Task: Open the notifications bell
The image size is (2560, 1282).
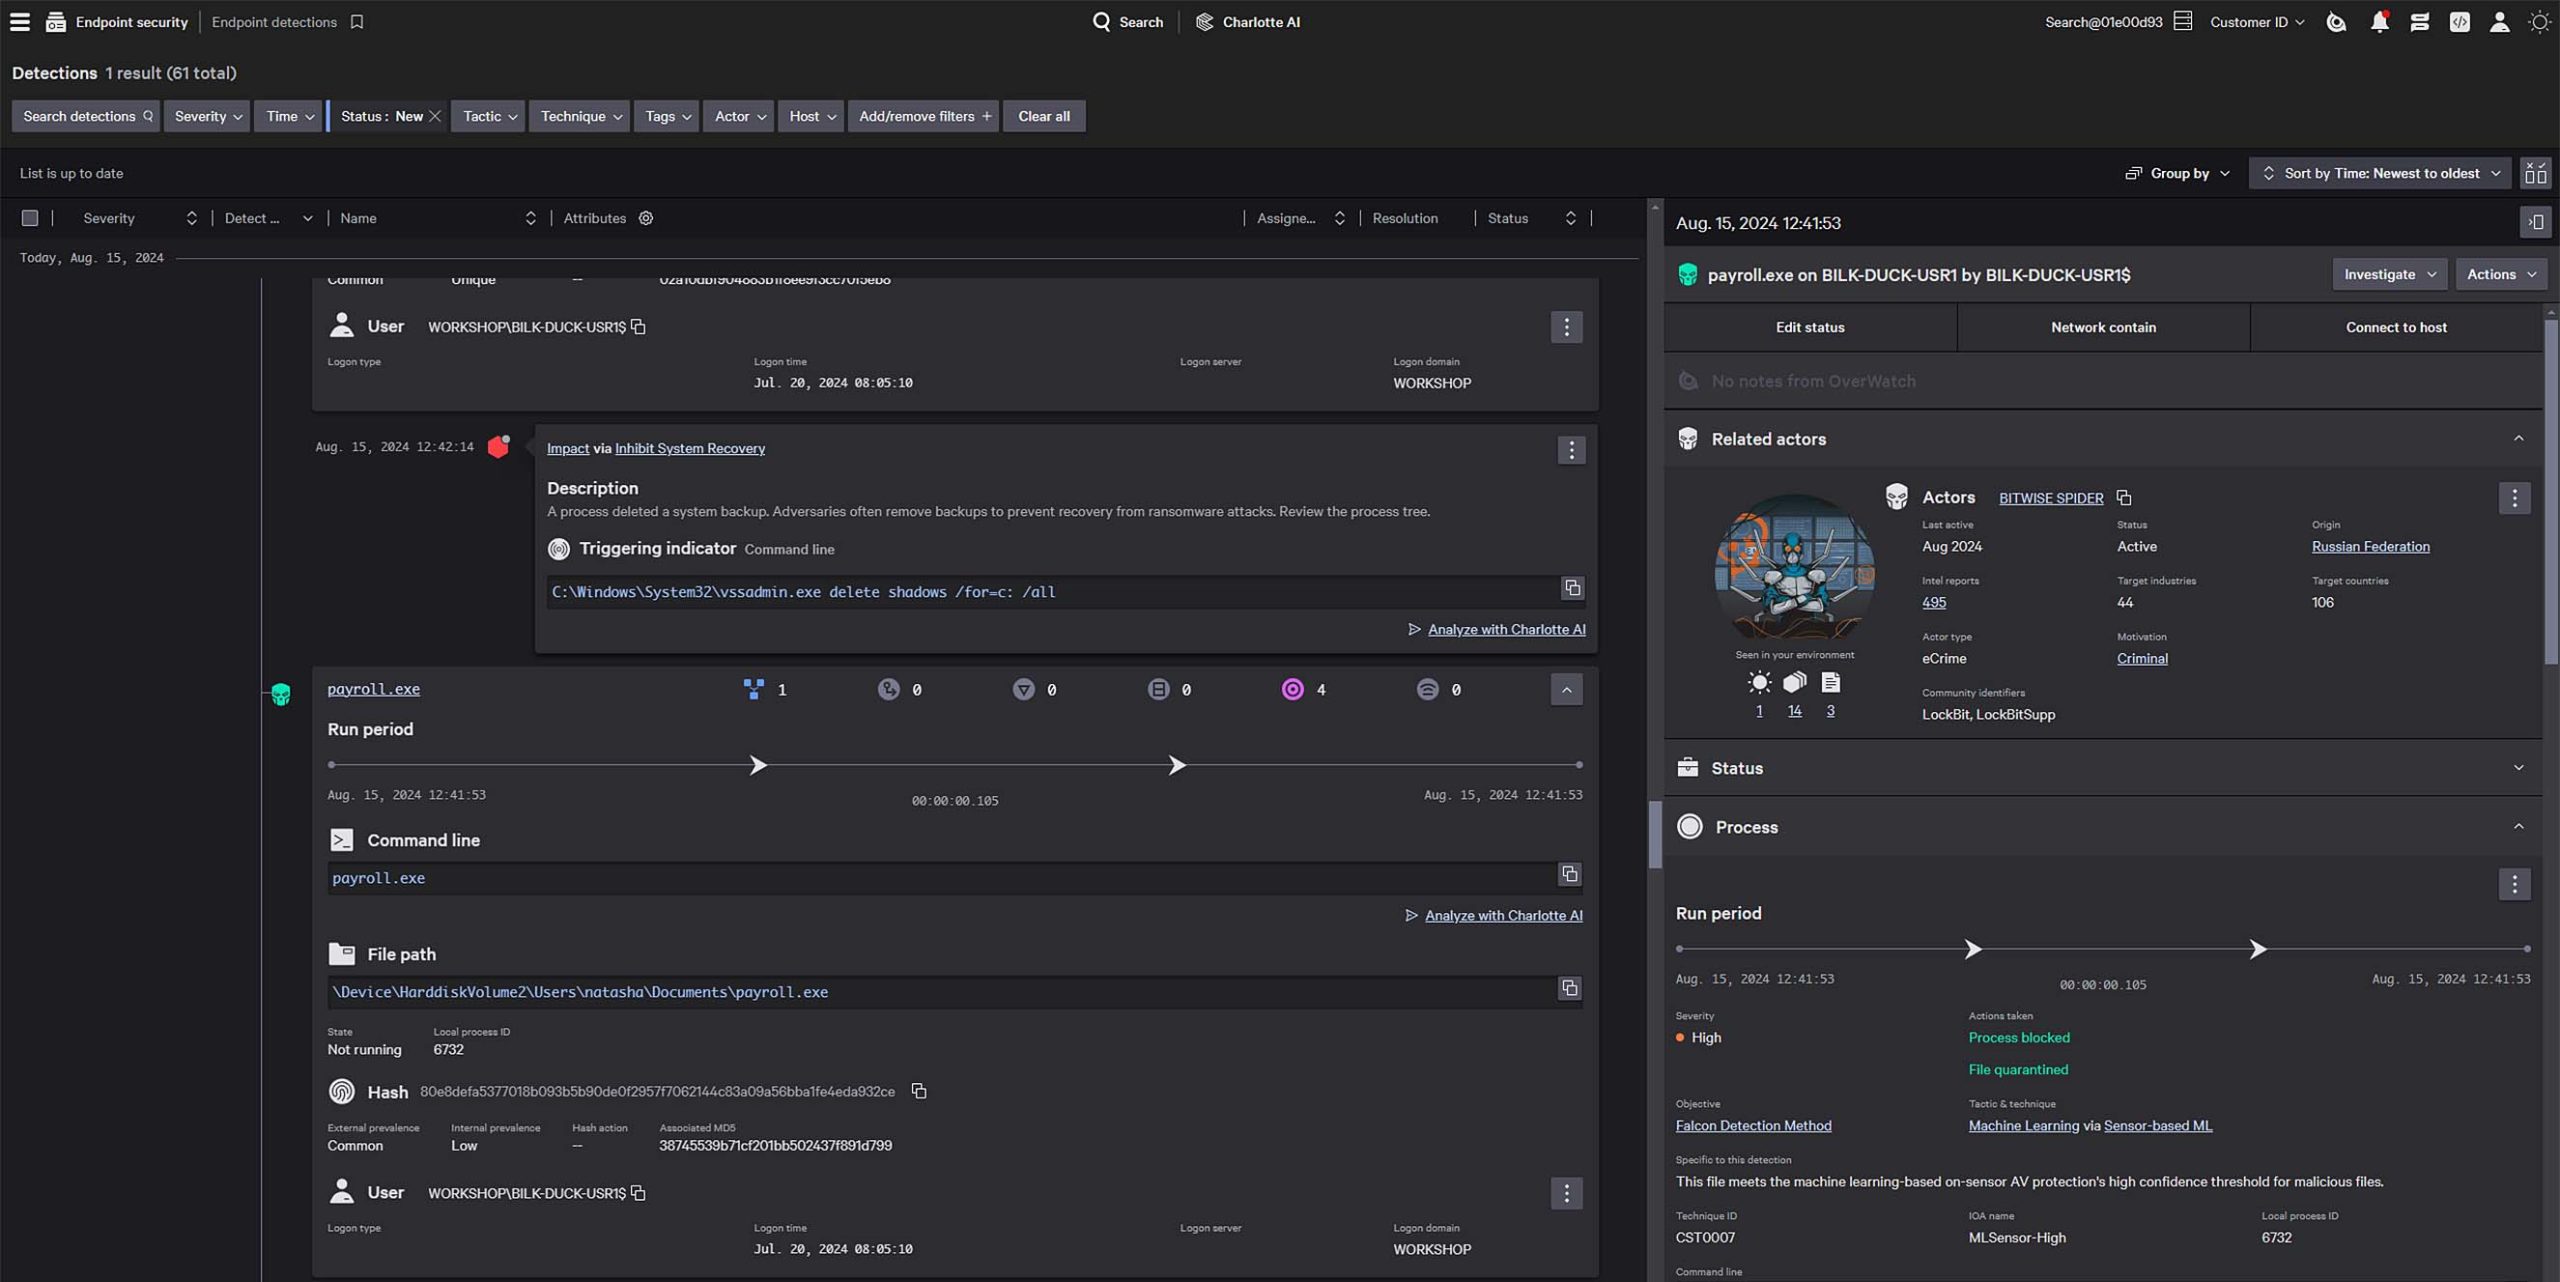Action: [x=2379, y=22]
